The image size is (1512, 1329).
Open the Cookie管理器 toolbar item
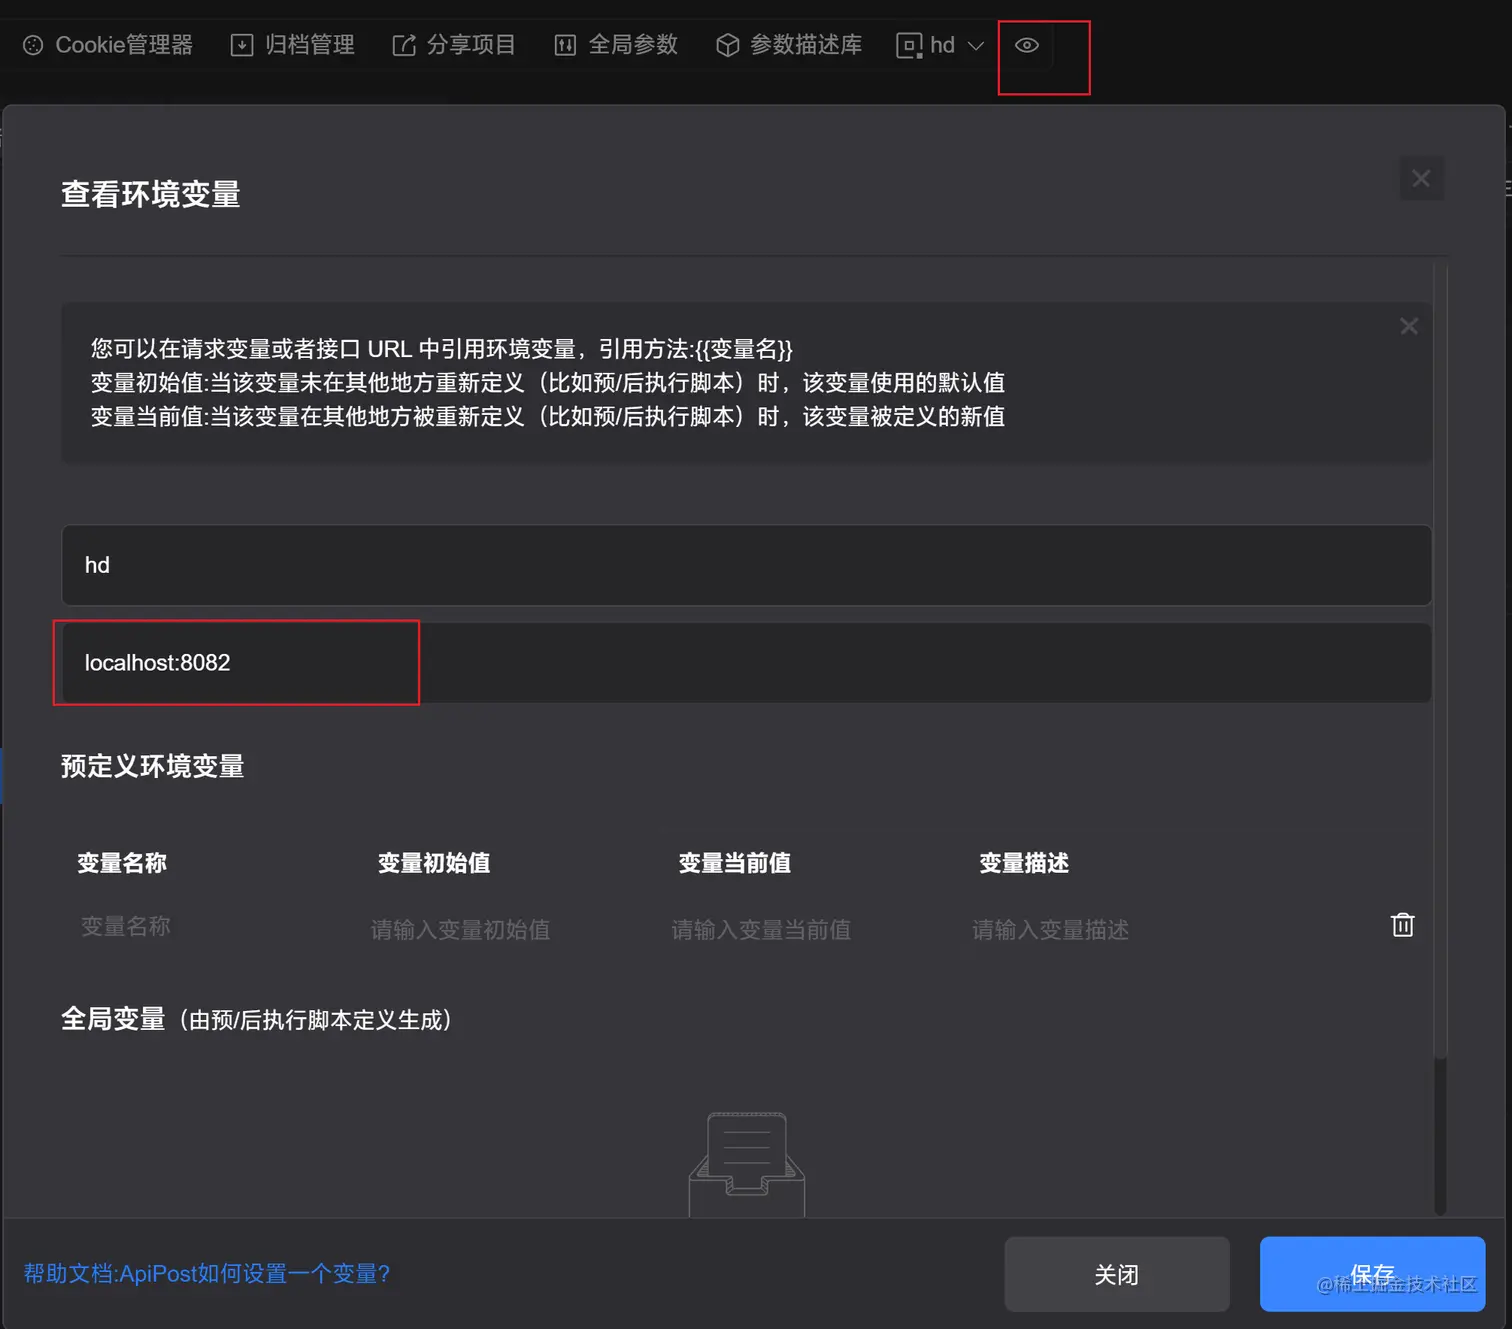108,45
